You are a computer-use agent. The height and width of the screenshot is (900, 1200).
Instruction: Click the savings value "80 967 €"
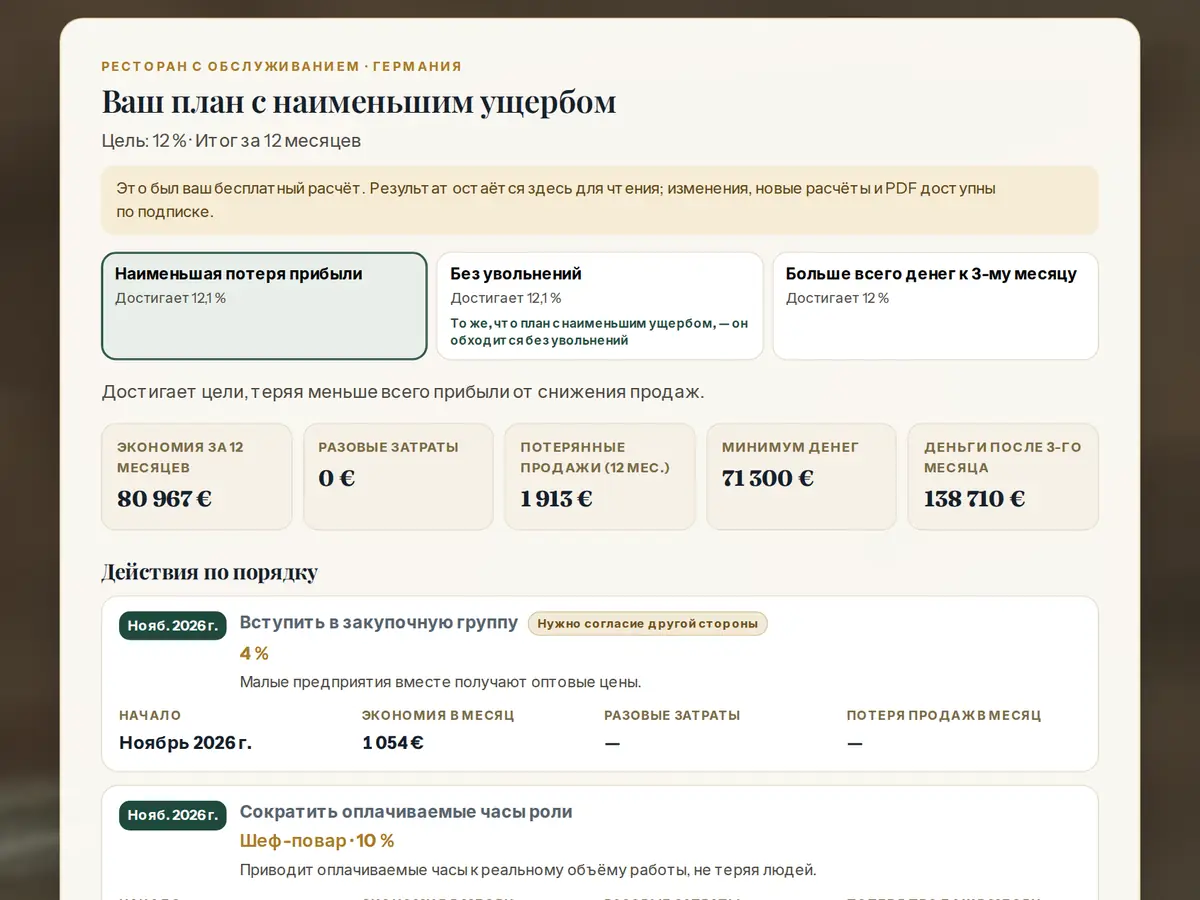pos(165,499)
